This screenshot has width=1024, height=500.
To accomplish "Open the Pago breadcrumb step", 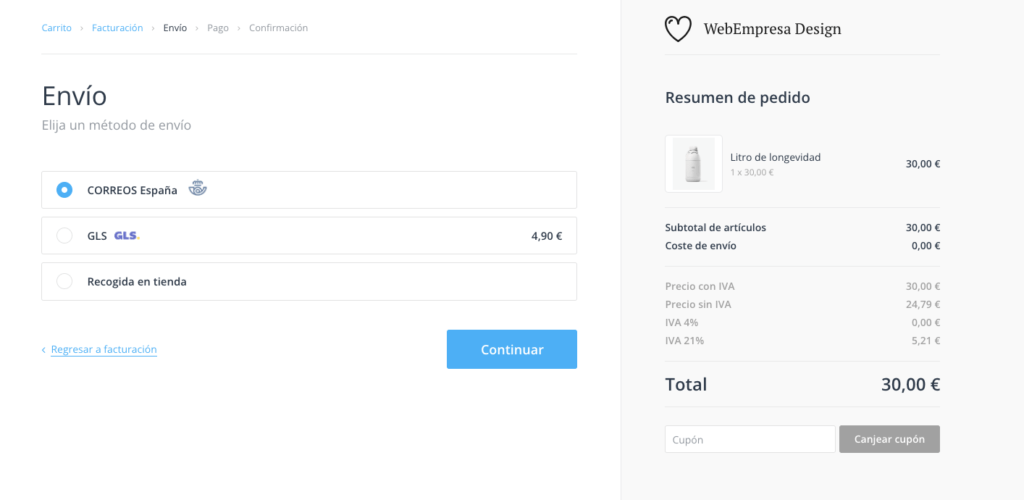I will pyautogui.click(x=218, y=28).
